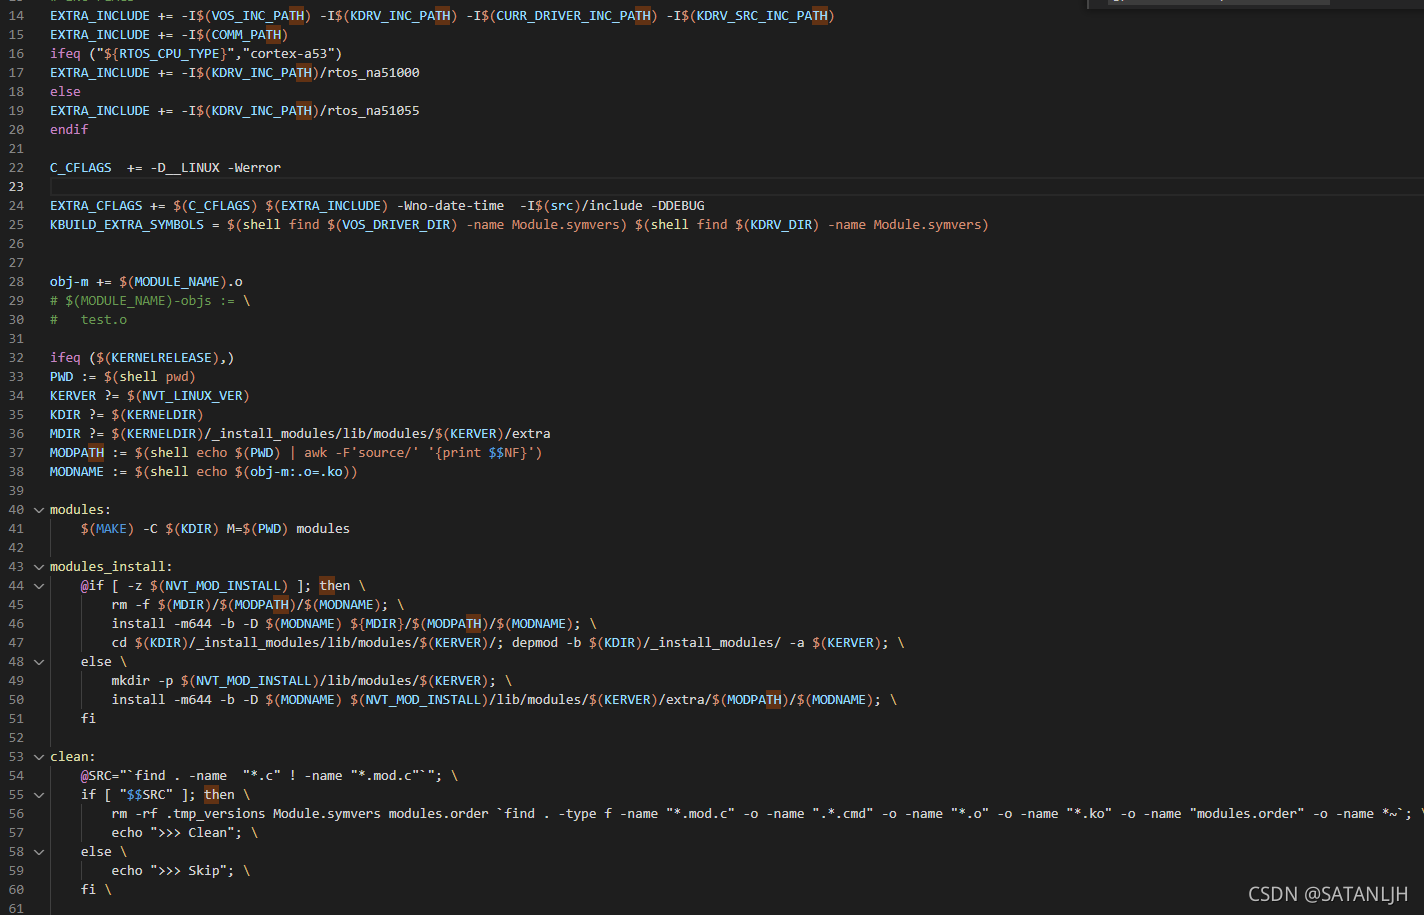The width and height of the screenshot is (1424, 915).
Task: Click 'MODPATH' at start of line 37
Action: [x=77, y=453]
